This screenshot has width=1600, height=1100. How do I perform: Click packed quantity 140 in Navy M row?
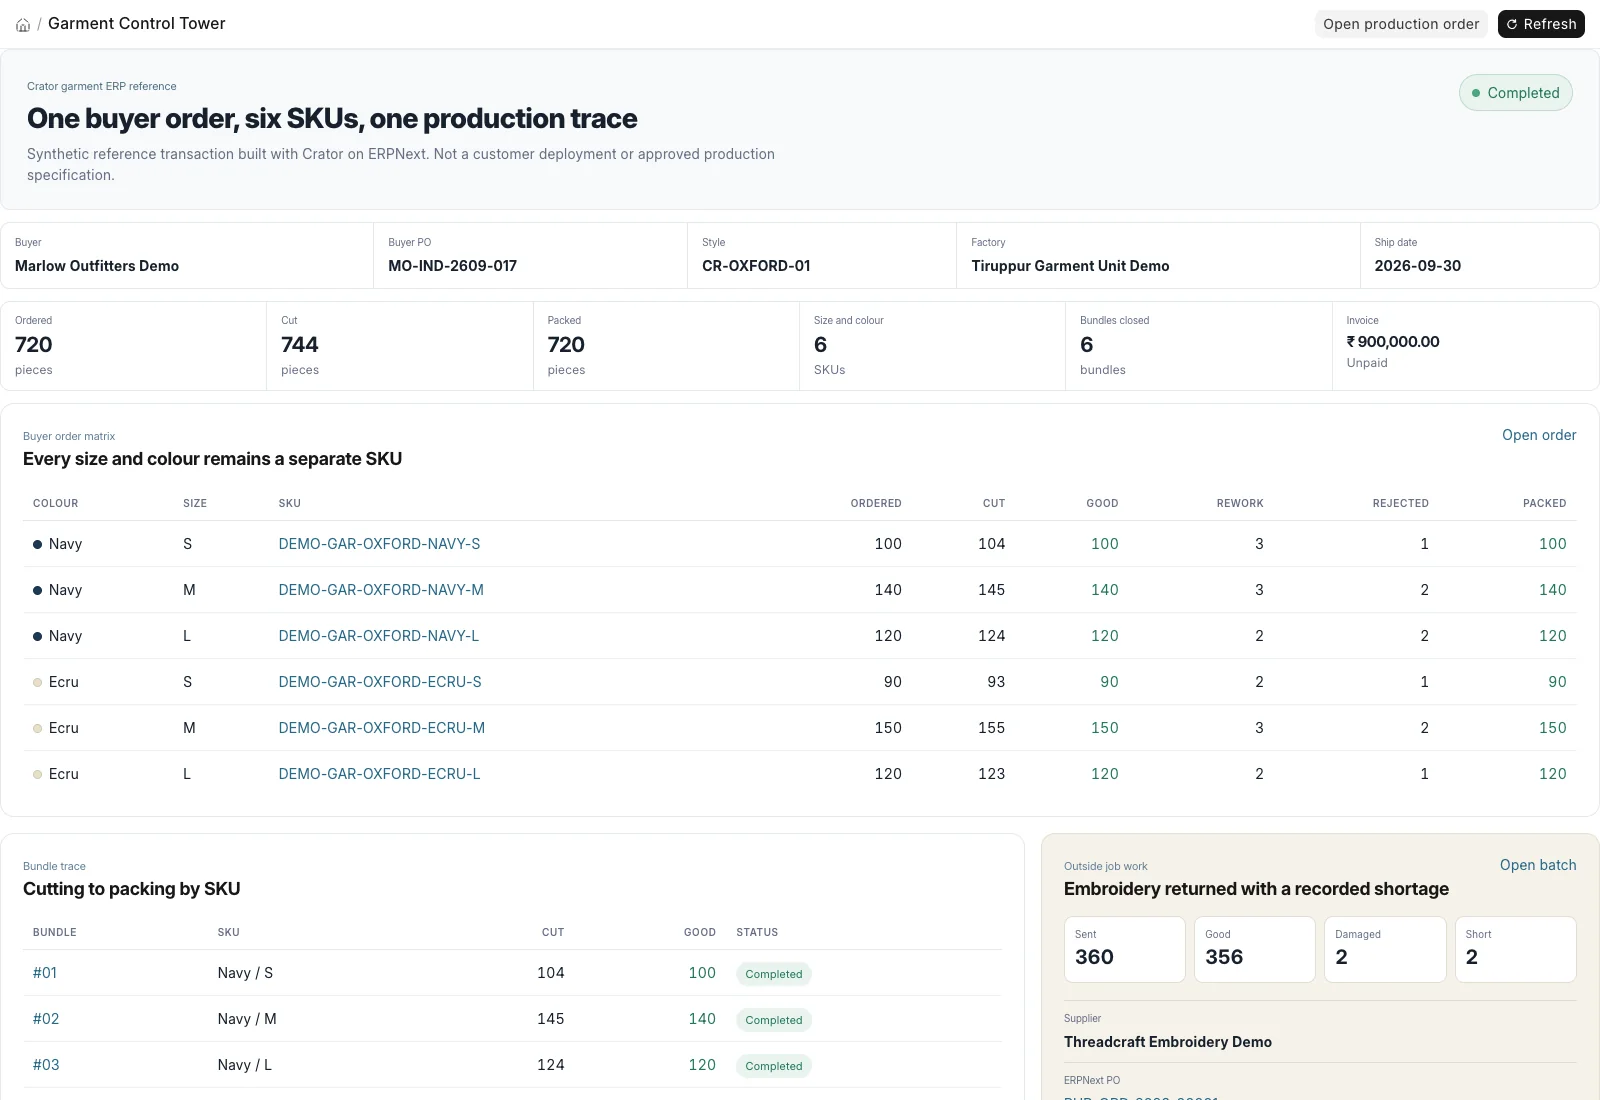(x=1553, y=590)
